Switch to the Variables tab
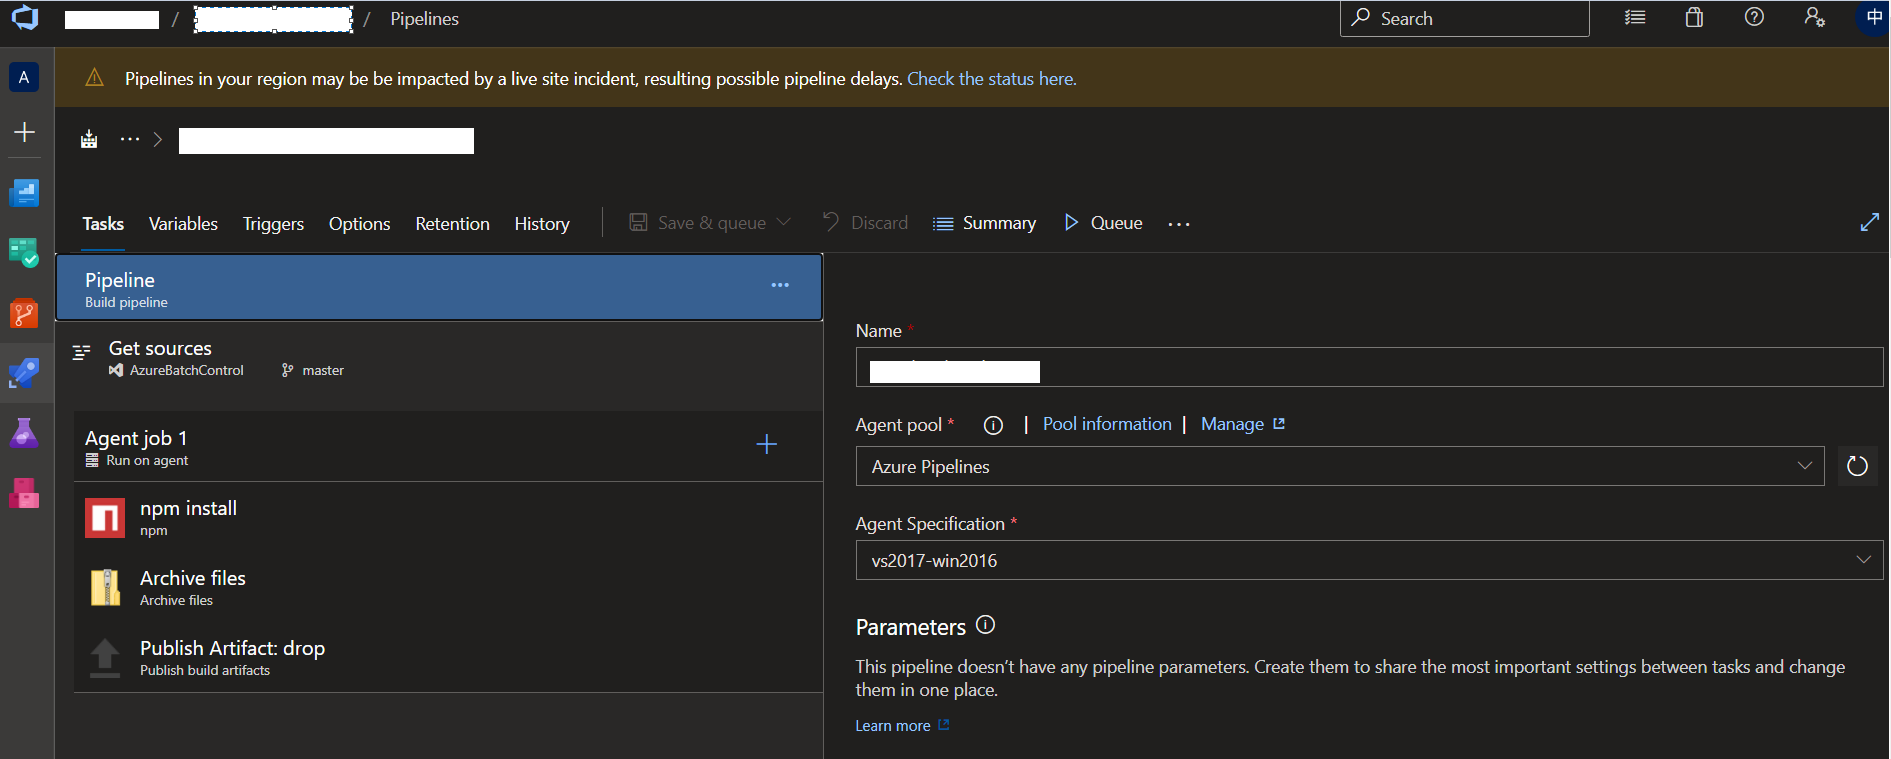 point(183,224)
